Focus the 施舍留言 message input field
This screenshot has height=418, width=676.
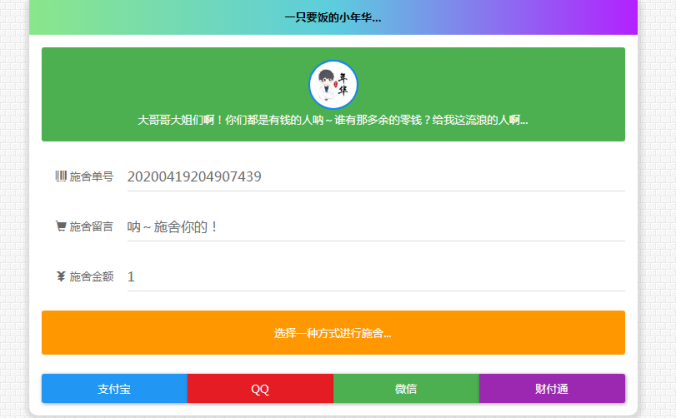tap(376, 227)
